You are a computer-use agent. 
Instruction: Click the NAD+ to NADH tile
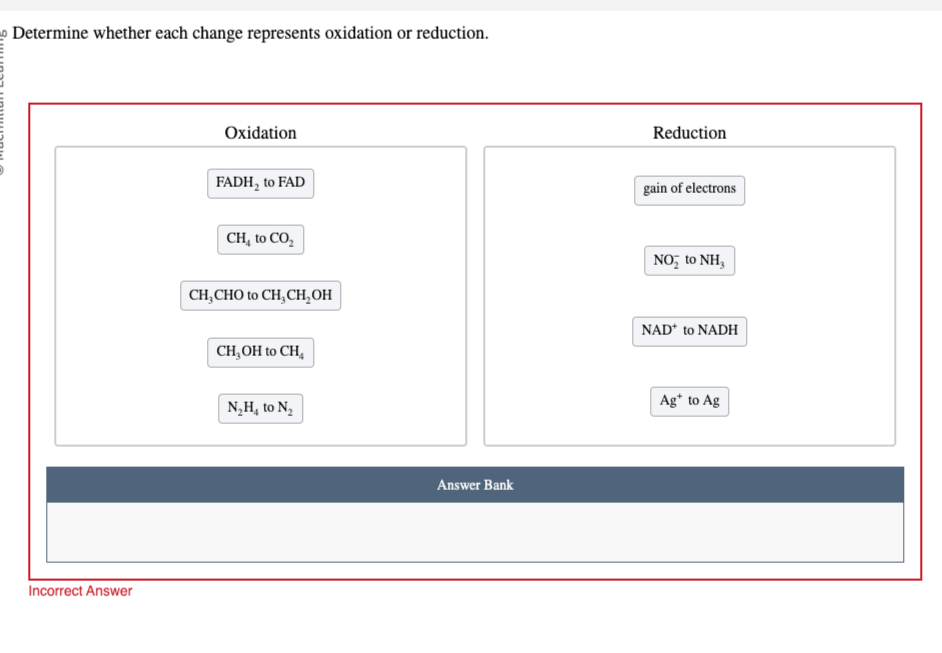point(689,331)
